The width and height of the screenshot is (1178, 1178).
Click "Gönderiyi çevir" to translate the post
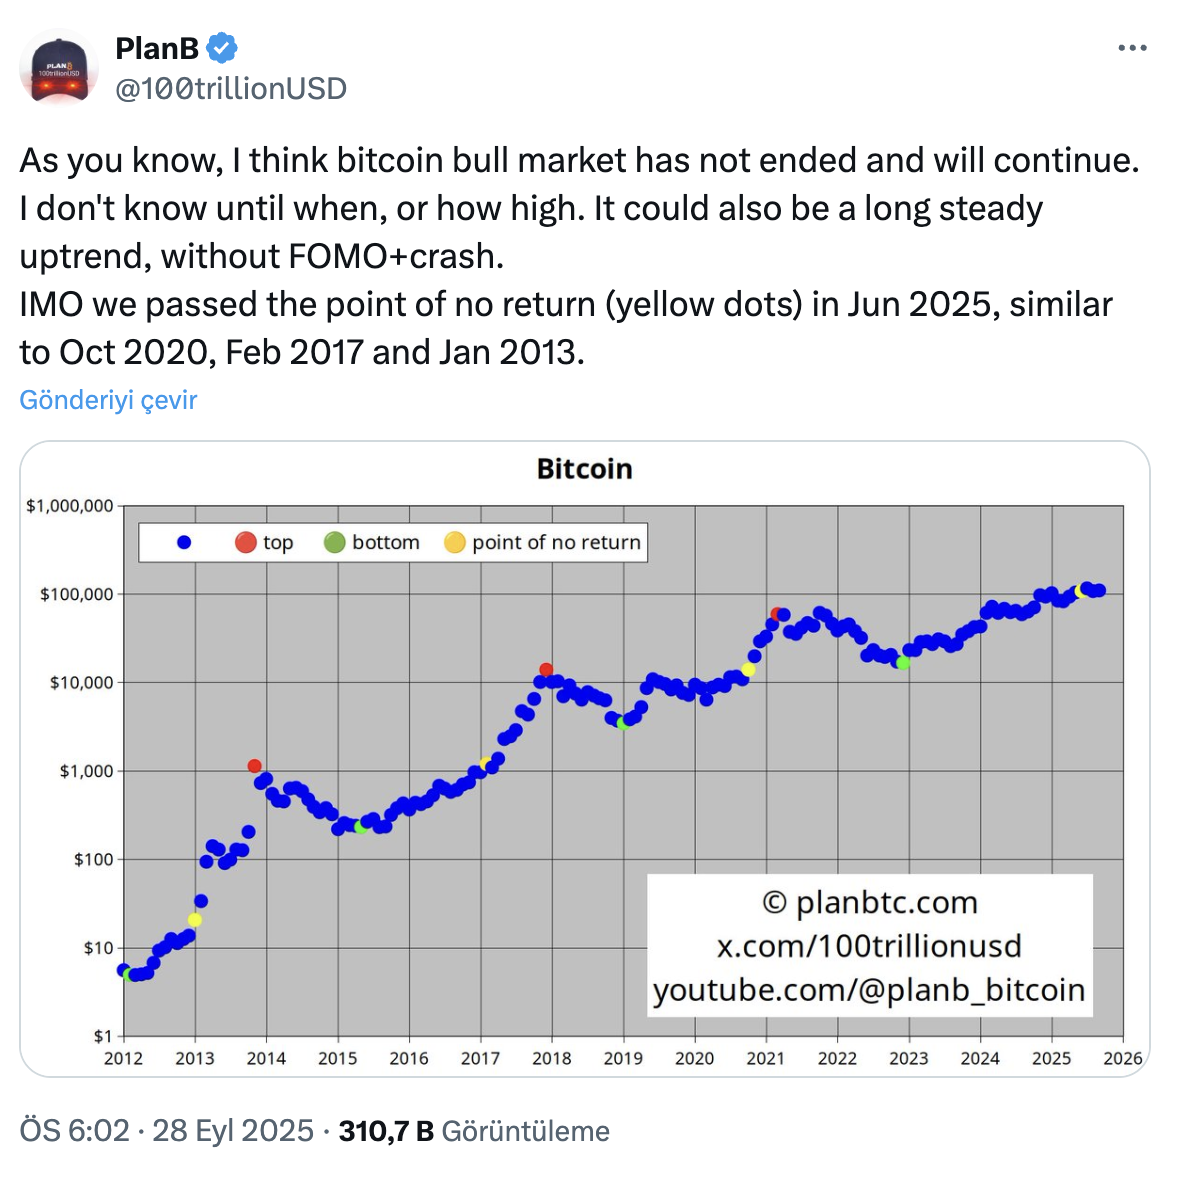pos(108,400)
